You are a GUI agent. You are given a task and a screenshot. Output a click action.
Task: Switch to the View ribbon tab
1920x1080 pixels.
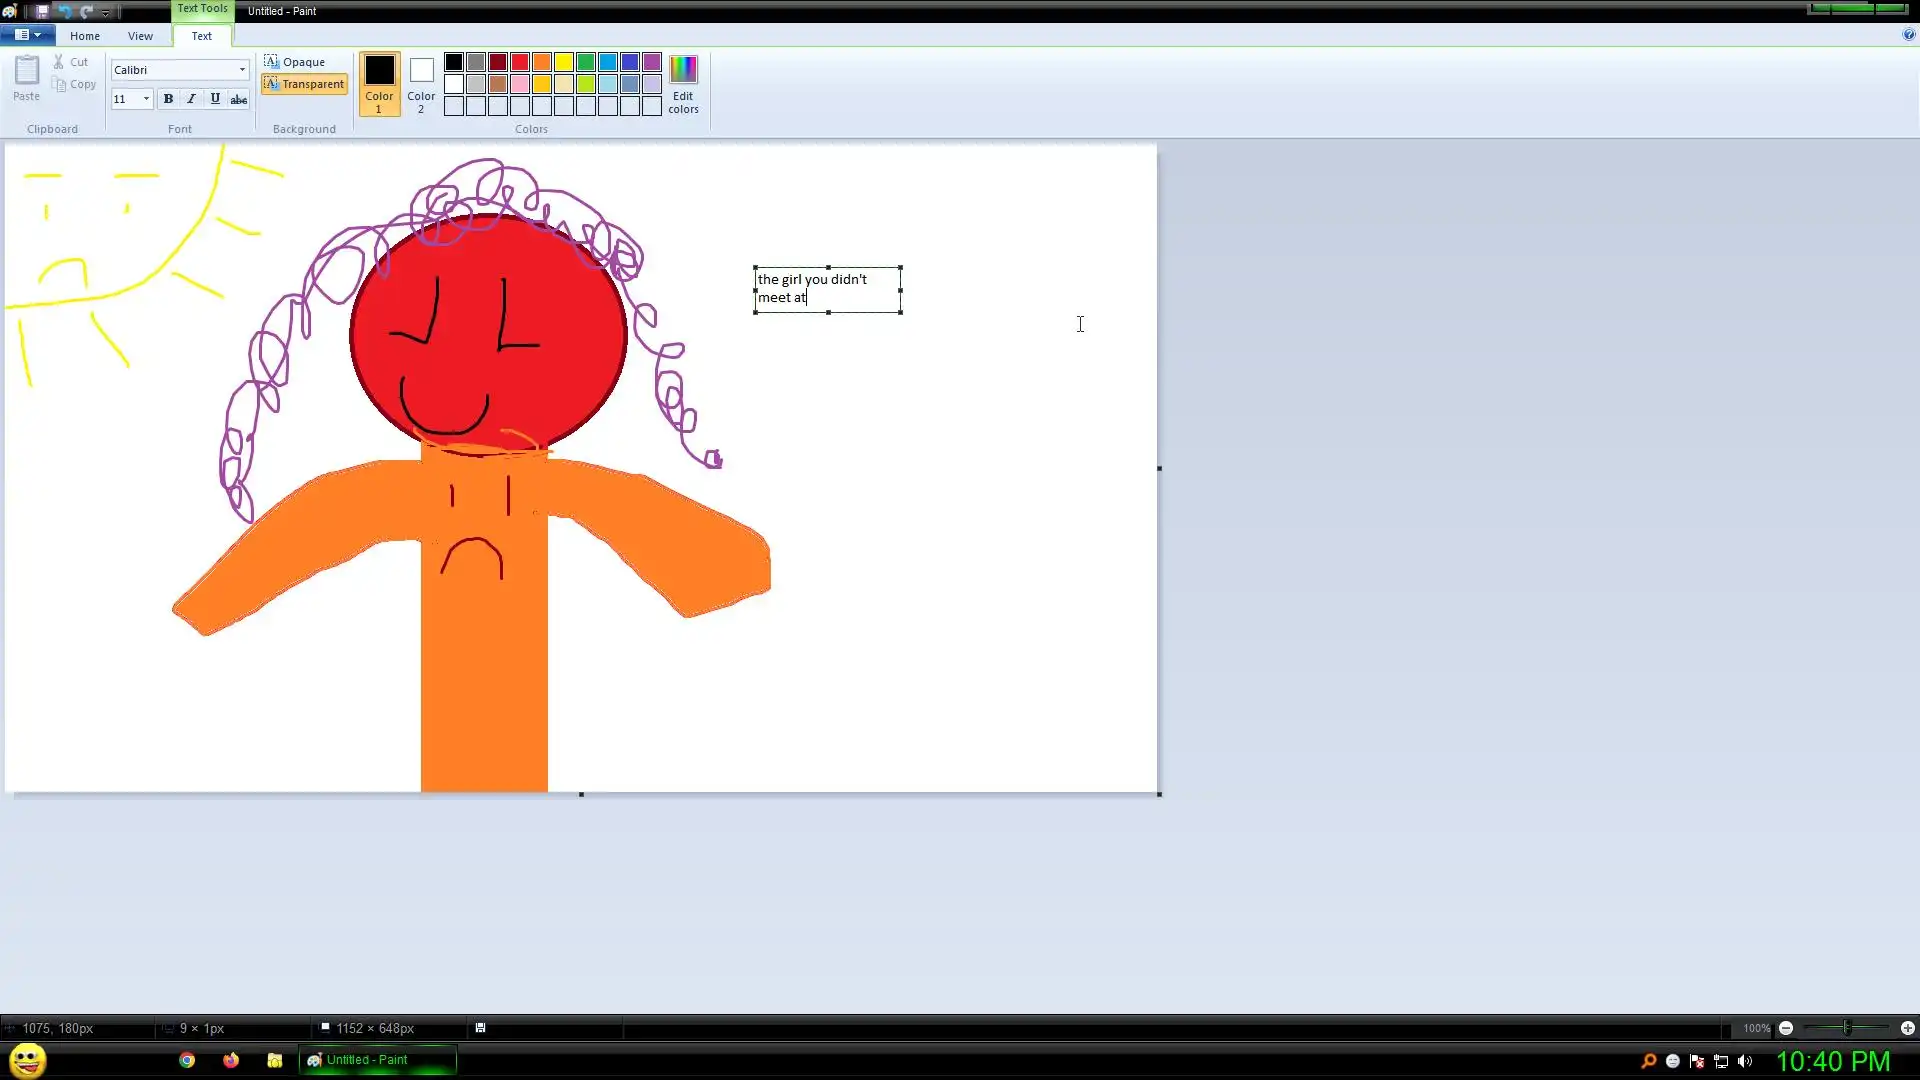click(x=140, y=36)
